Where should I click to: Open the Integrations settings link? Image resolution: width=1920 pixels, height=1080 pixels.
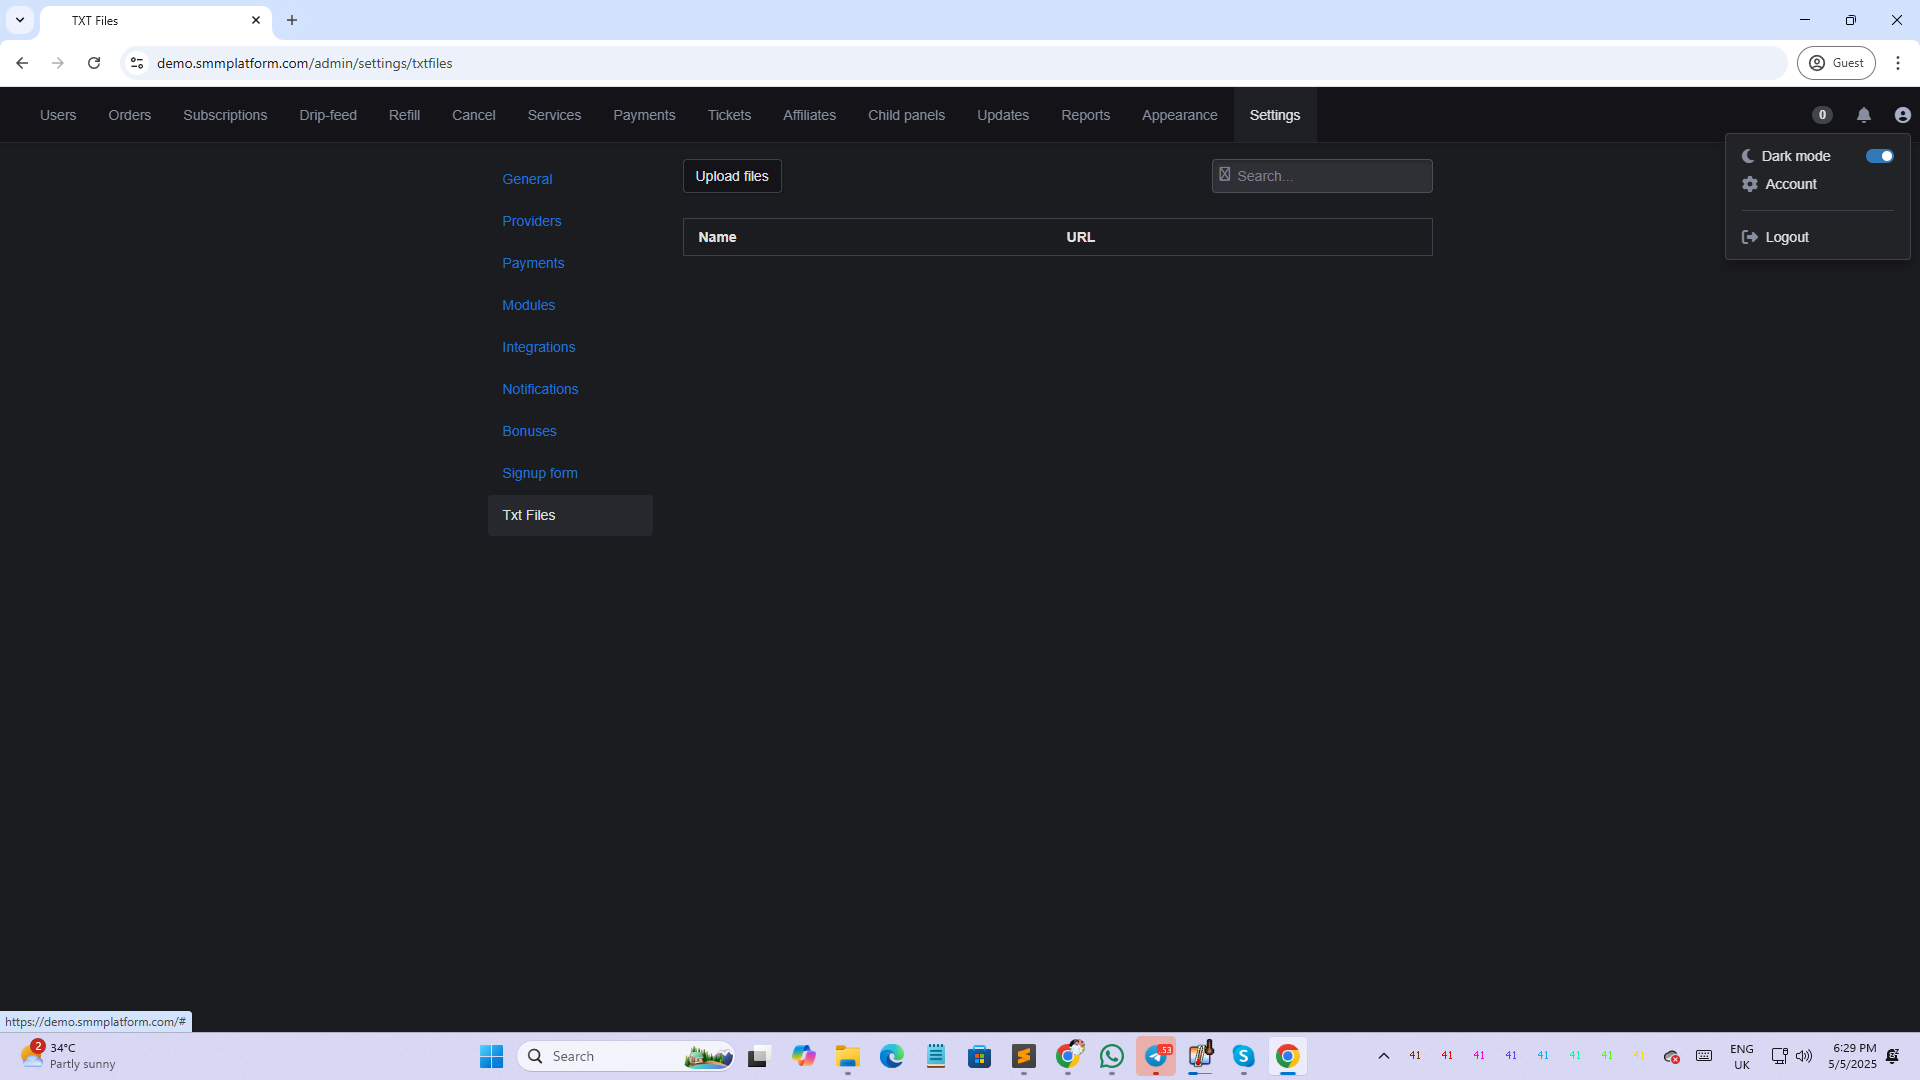click(x=538, y=347)
